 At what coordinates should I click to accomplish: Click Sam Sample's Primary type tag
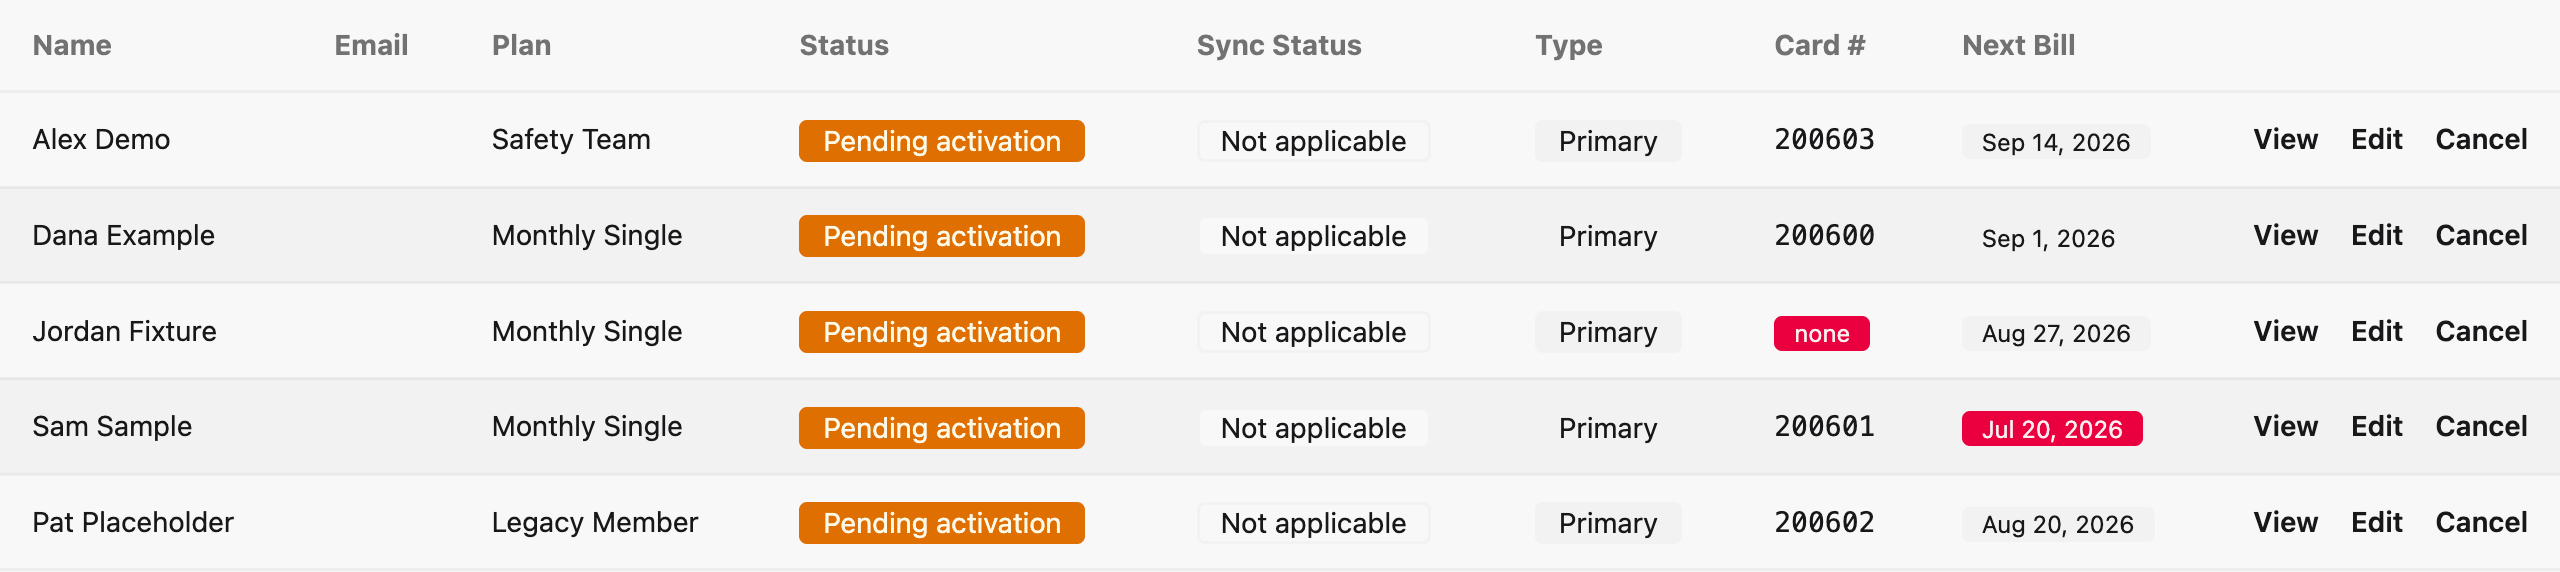(1608, 428)
